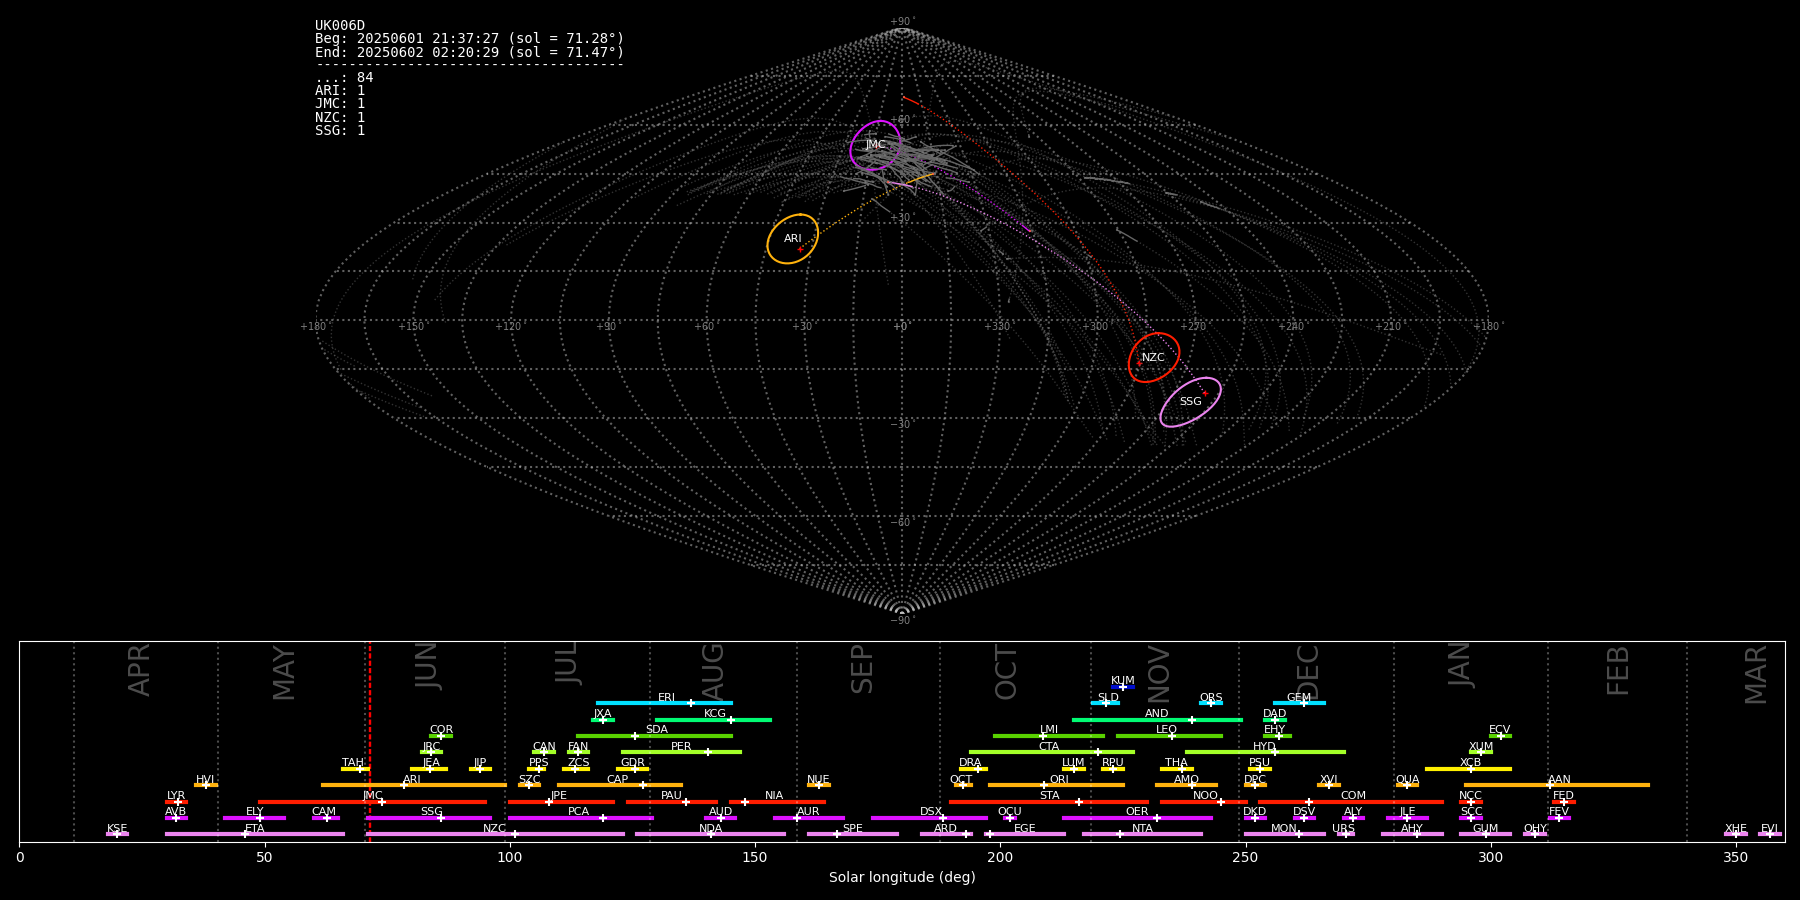Click the GEM shower bar in the timeline
The width and height of the screenshot is (1800, 900).
[x=1299, y=703]
